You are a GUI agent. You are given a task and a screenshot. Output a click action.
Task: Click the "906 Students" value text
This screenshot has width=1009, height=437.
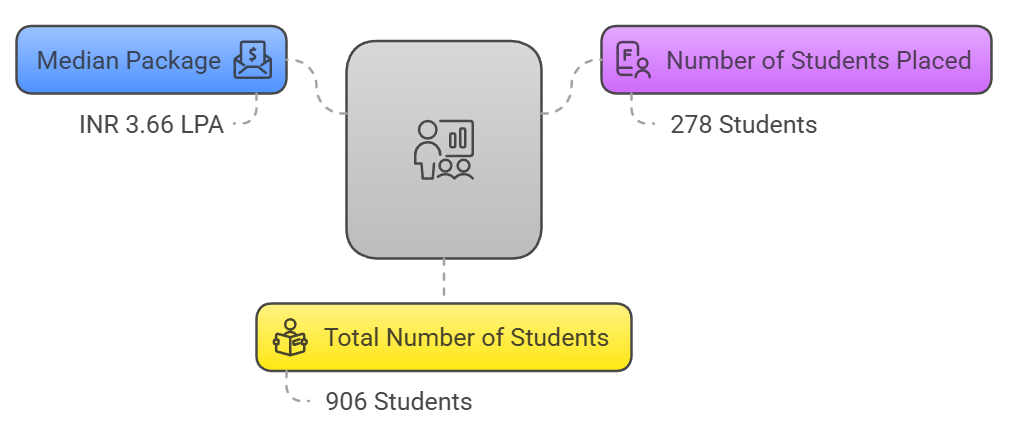click(x=398, y=402)
